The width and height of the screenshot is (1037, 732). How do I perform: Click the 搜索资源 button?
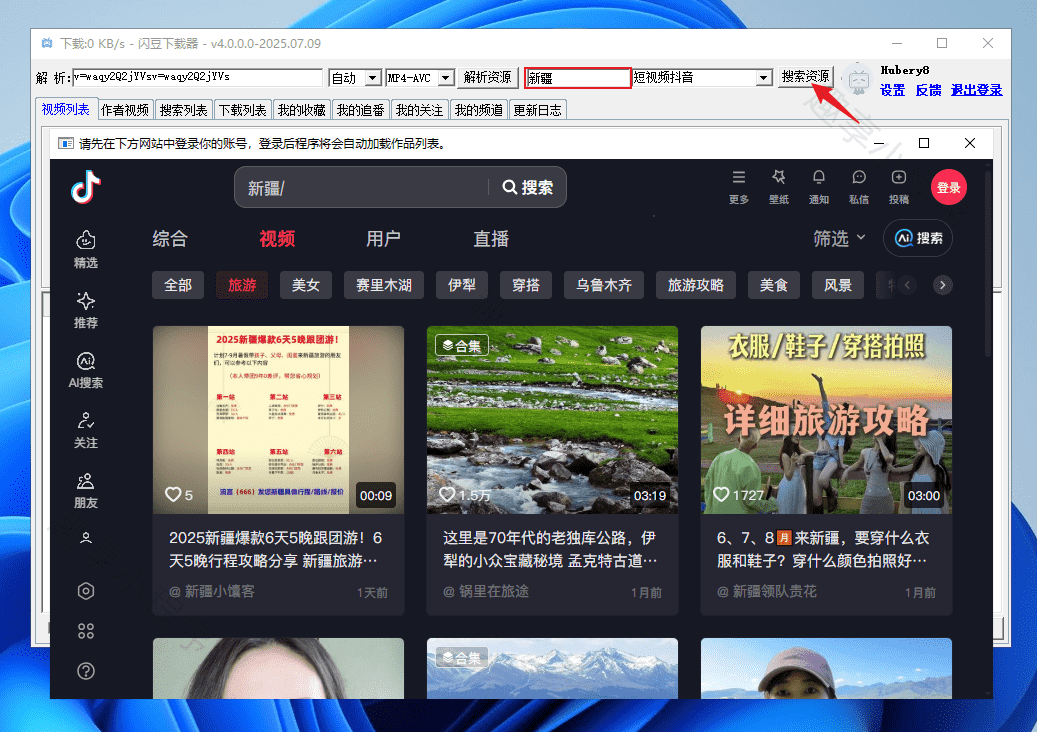pos(806,77)
